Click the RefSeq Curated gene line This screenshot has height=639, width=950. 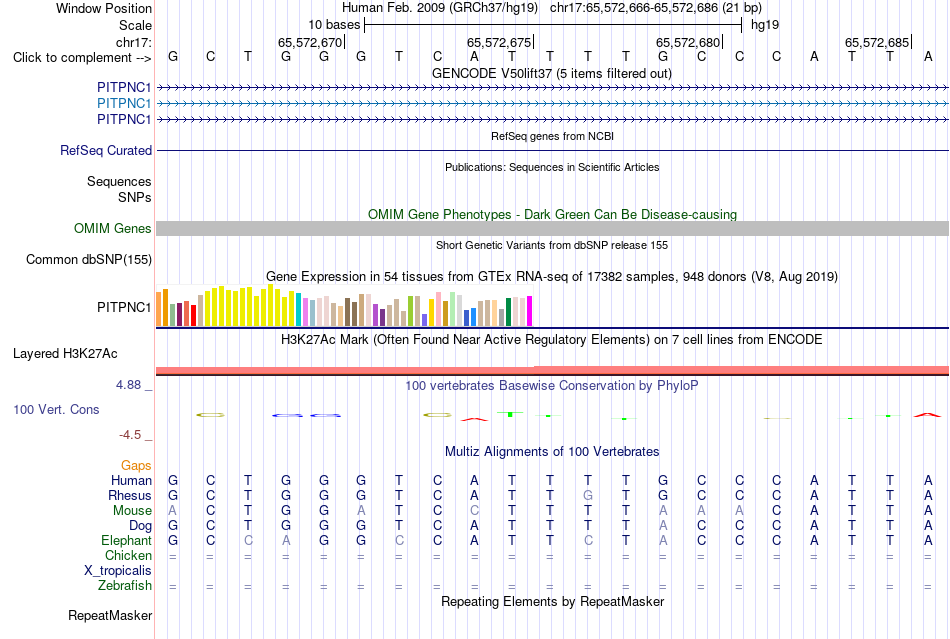pyautogui.click(x=553, y=150)
